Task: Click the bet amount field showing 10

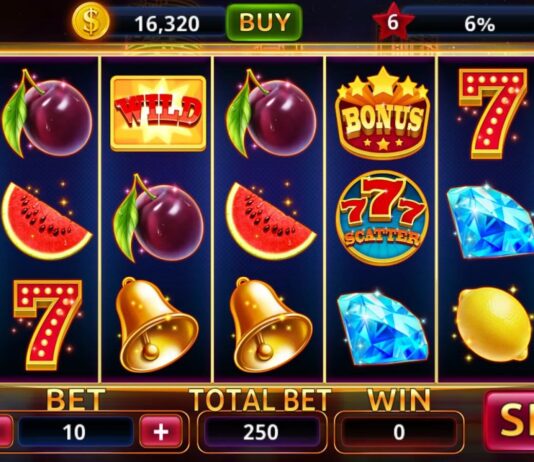Action: point(76,432)
